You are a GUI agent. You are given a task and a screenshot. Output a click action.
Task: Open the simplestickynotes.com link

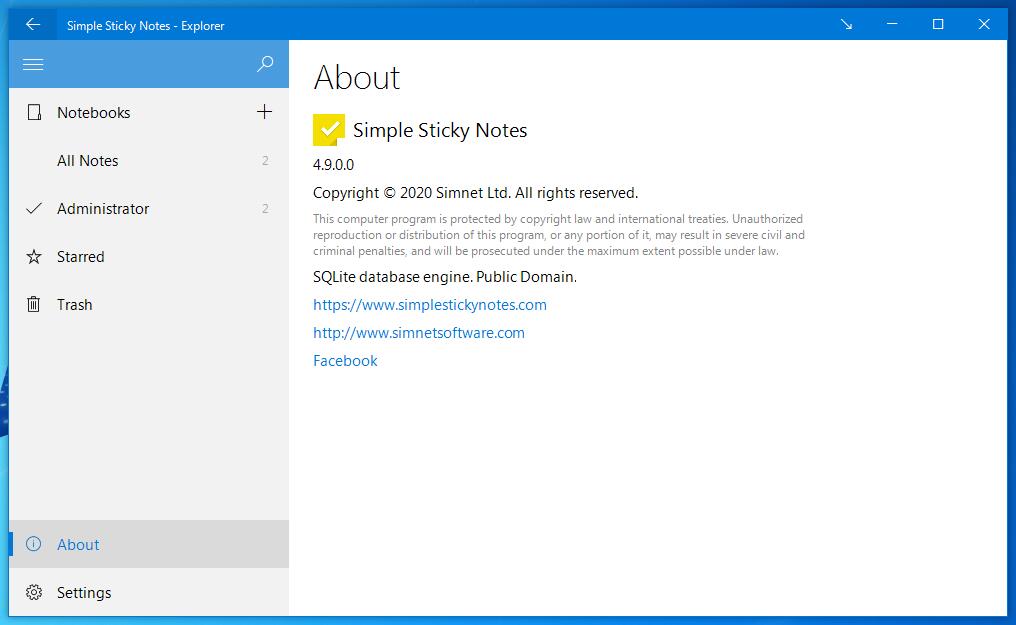point(430,305)
